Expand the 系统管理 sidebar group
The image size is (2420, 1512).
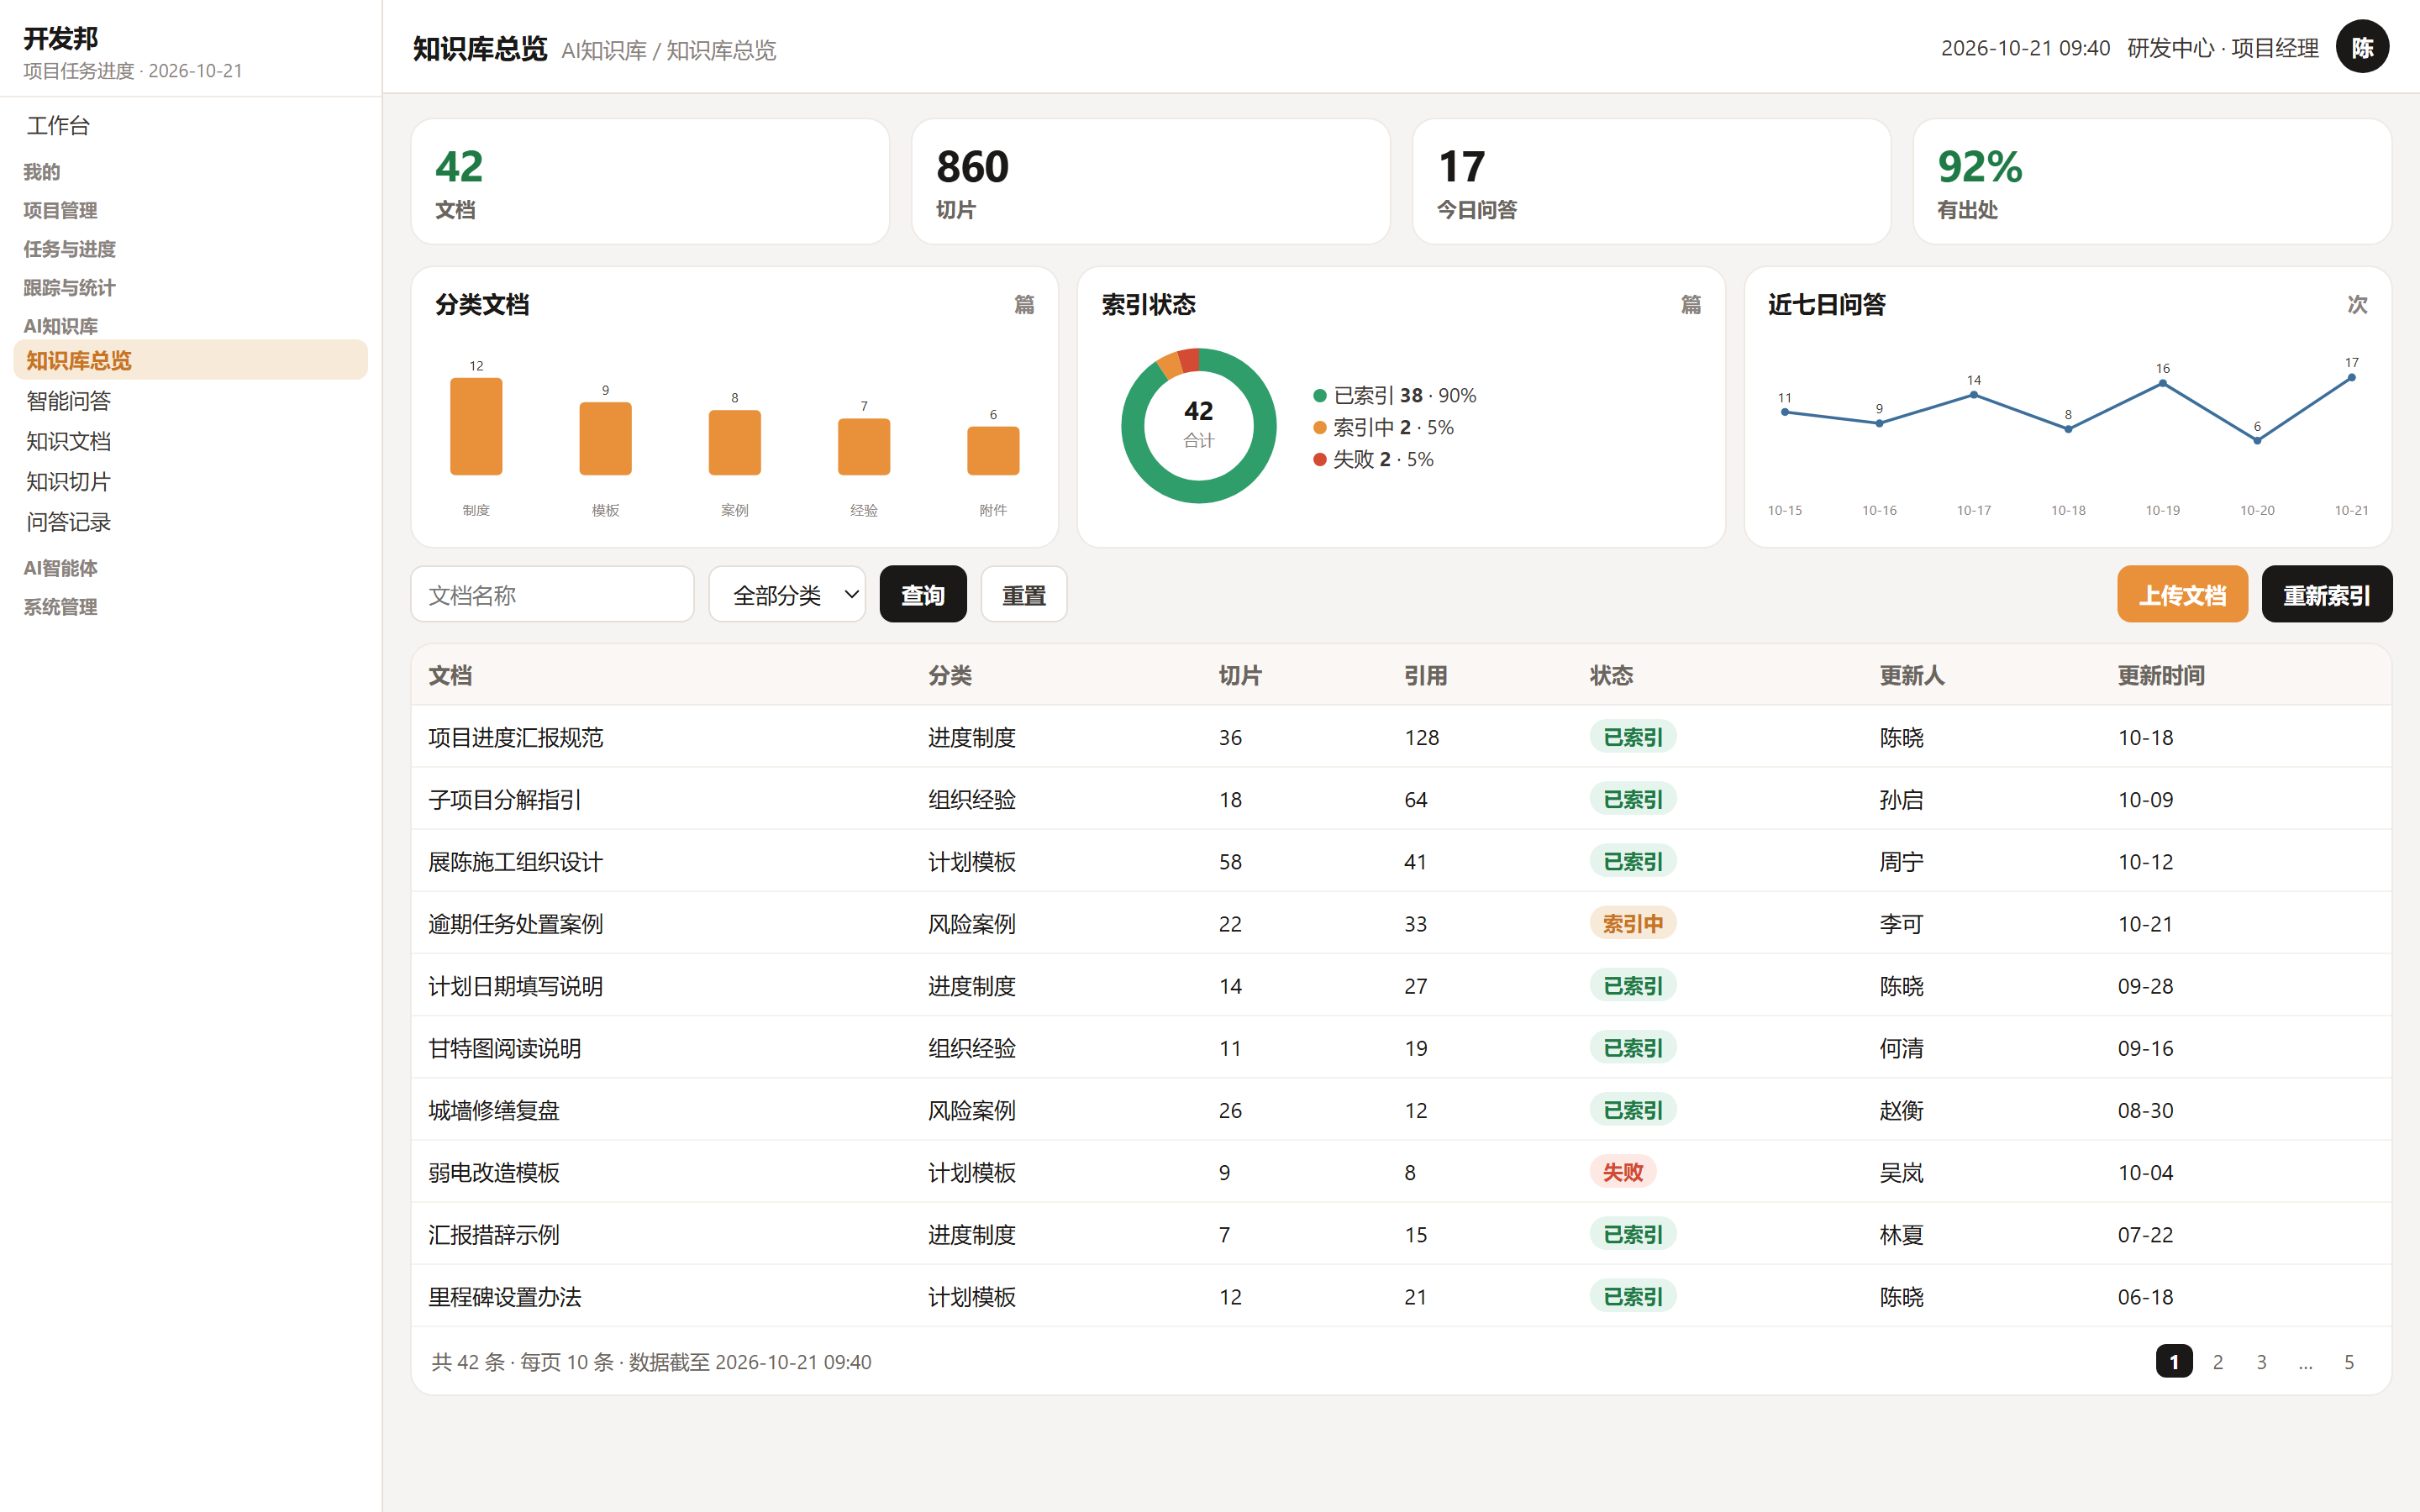pyautogui.click(x=60, y=607)
